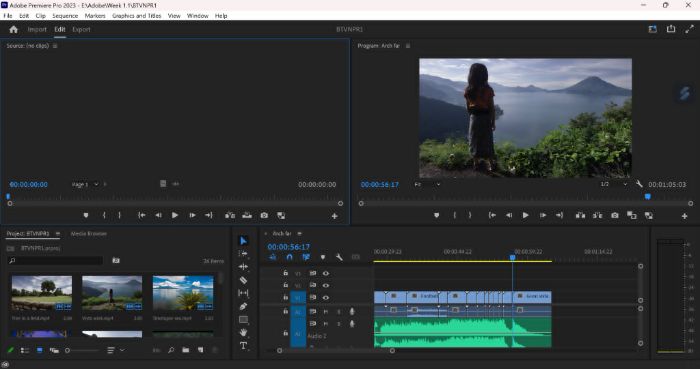Image resolution: width=700 pixels, height=369 pixels.
Task: Toggle bottom video track eye visibility
Action: (x=326, y=298)
